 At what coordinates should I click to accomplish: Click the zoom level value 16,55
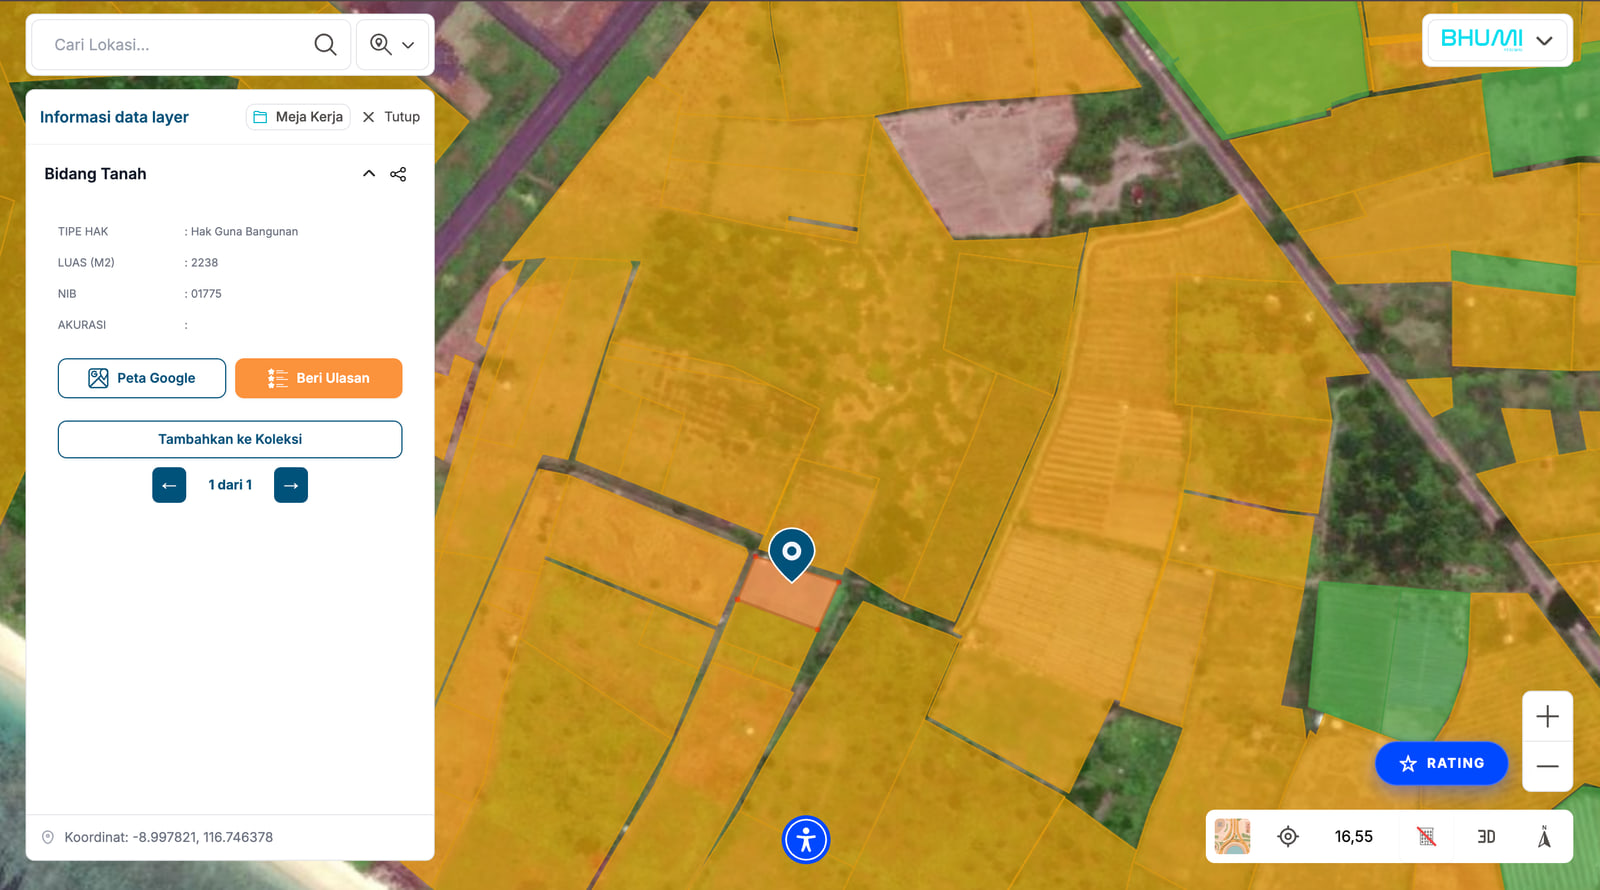click(x=1353, y=836)
